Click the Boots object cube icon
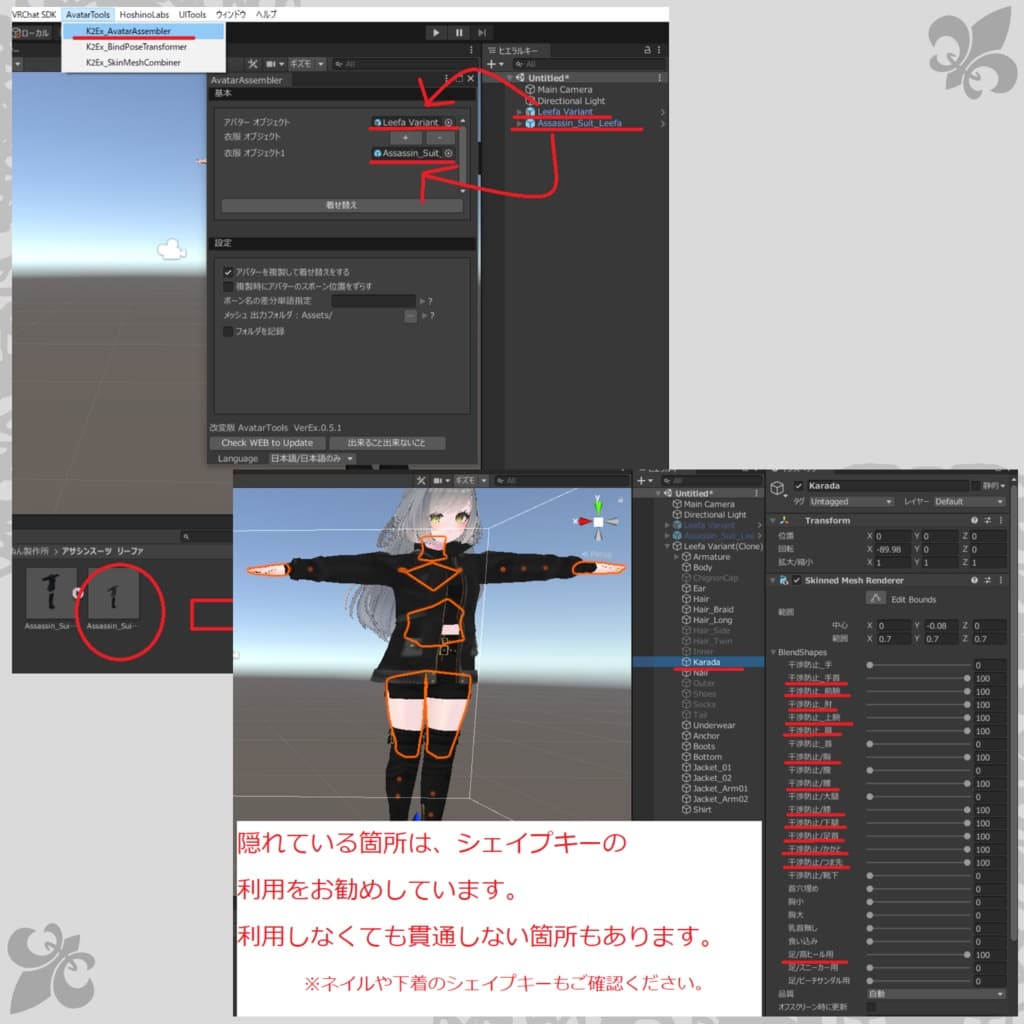Image resolution: width=1024 pixels, height=1024 pixels. [x=686, y=746]
